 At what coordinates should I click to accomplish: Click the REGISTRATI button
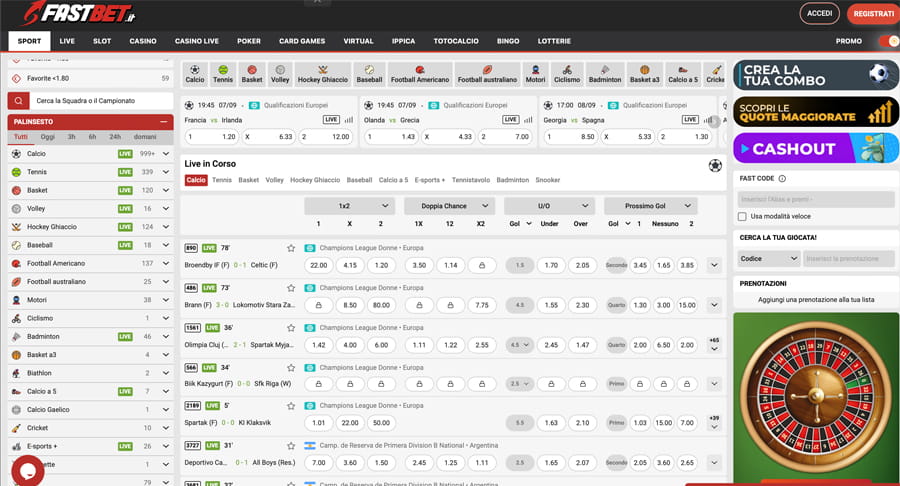(874, 14)
